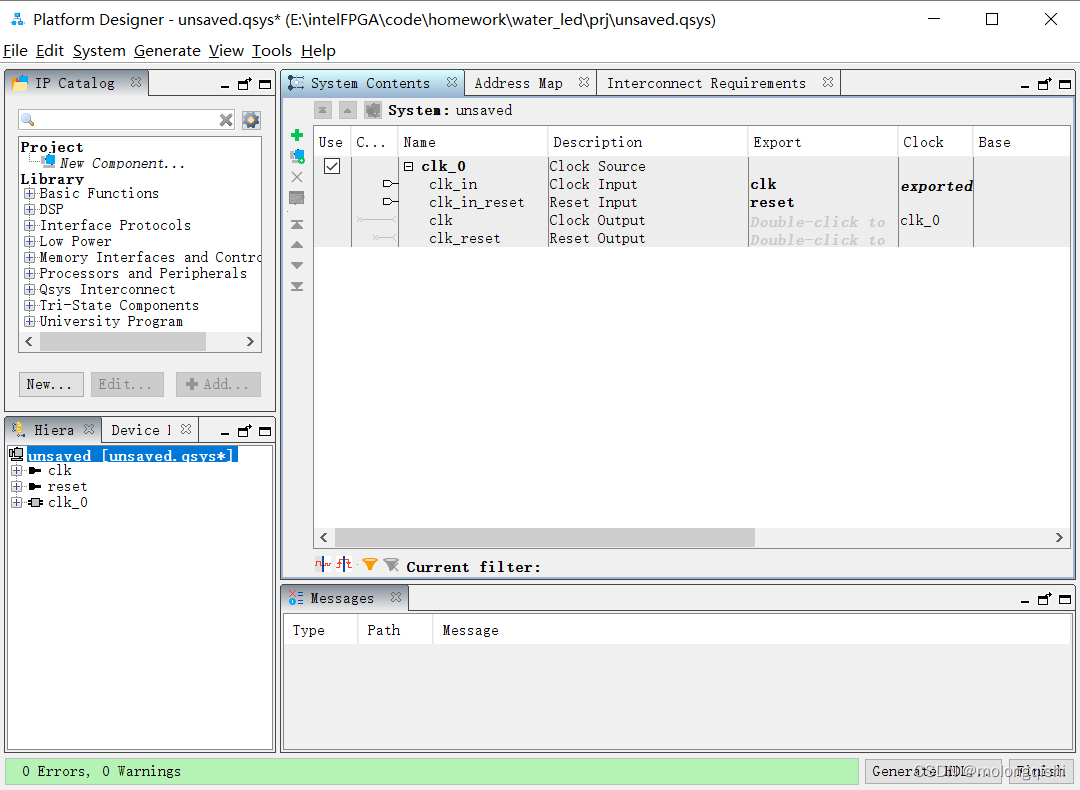Click the go up one level icon beside System
Image resolution: width=1080 pixels, height=790 pixels.
(348, 110)
